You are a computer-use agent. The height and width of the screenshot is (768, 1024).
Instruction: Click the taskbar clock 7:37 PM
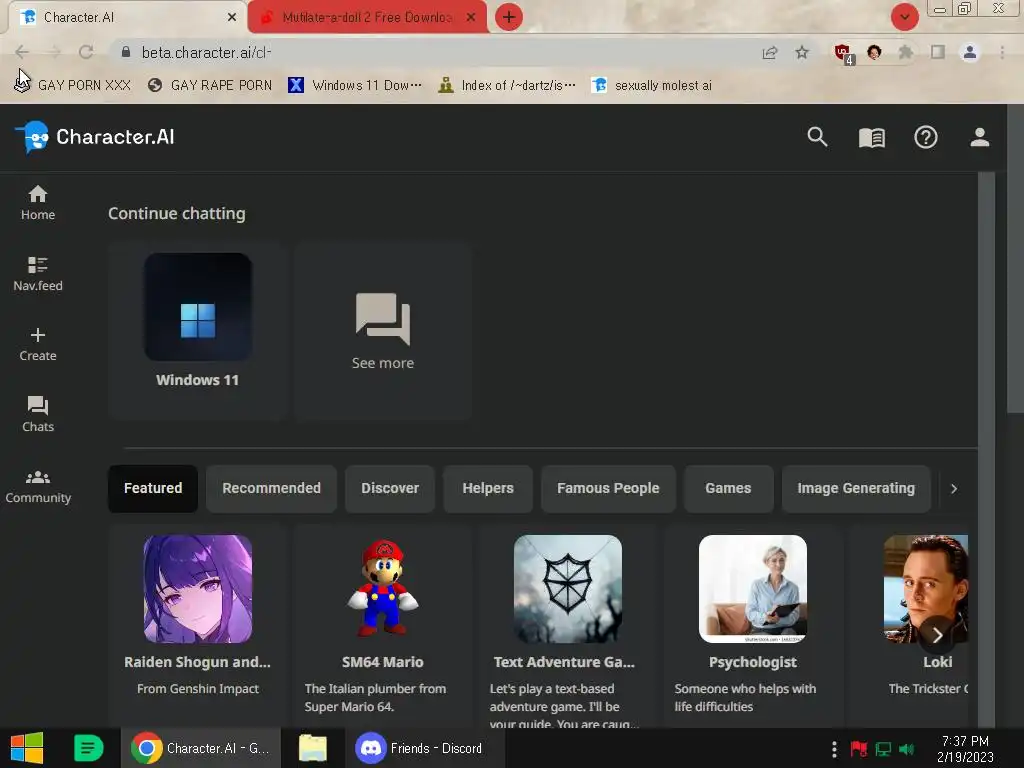[x=965, y=749]
